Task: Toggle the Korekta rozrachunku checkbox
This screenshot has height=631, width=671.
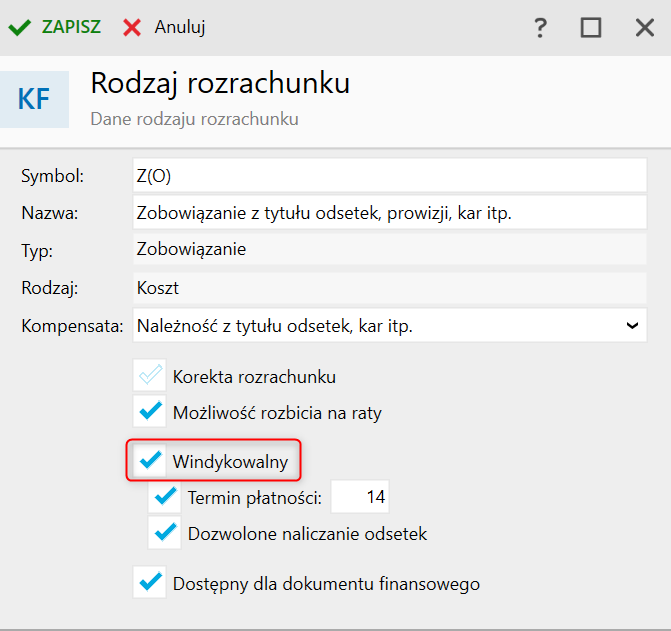Action: click(151, 377)
